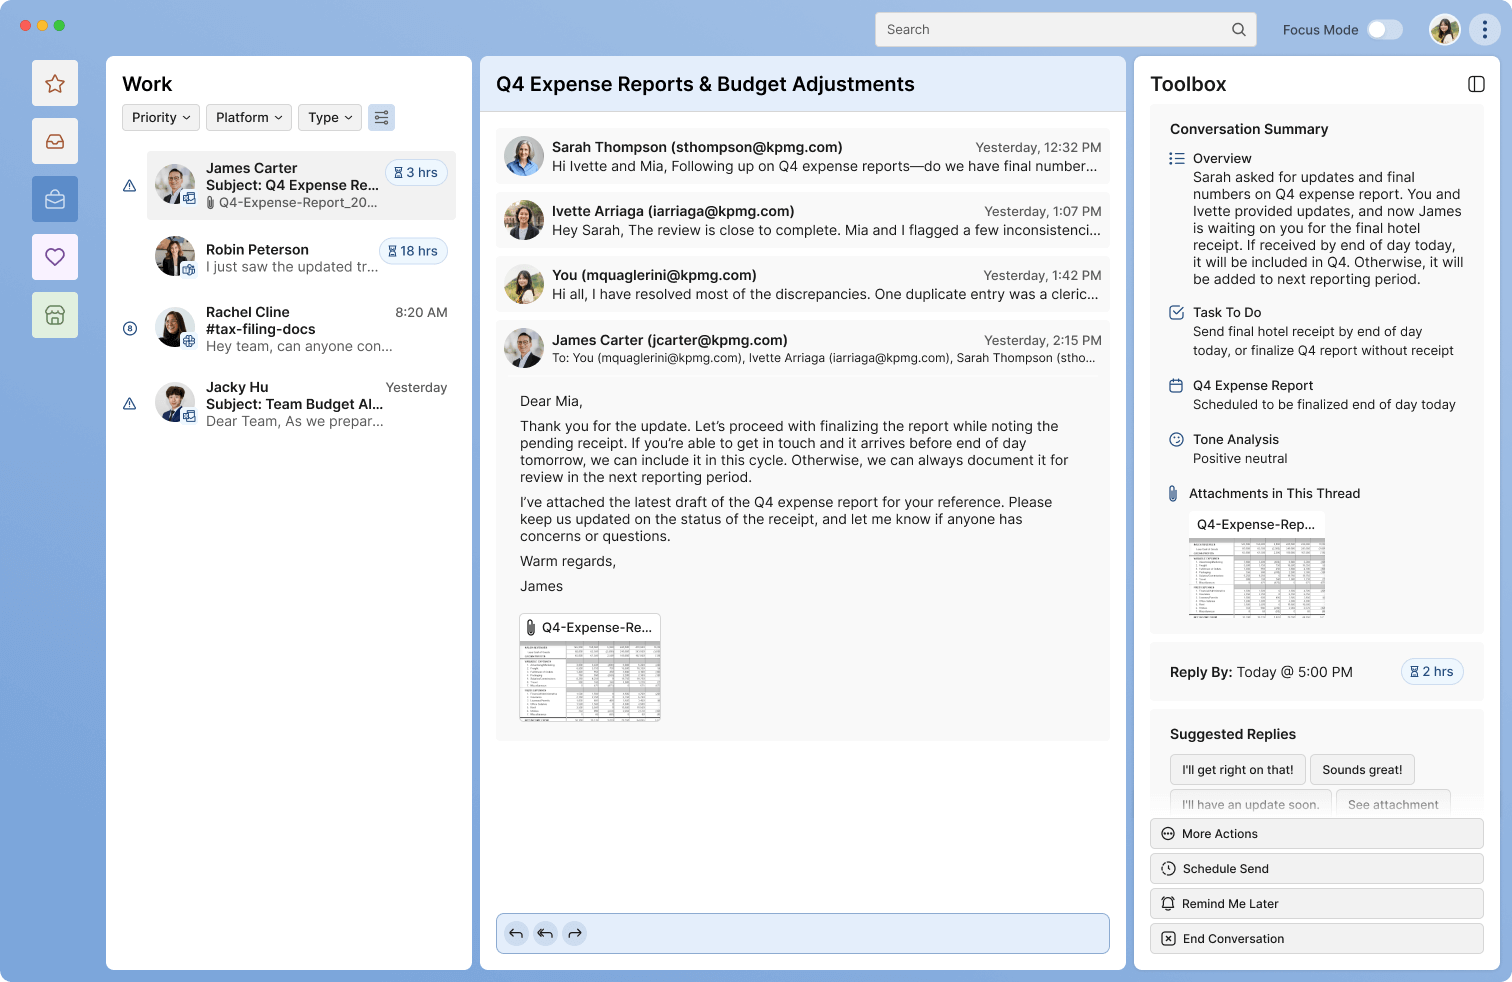1512x982 pixels.
Task: Click the Overview list icon
Action: (1177, 158)
